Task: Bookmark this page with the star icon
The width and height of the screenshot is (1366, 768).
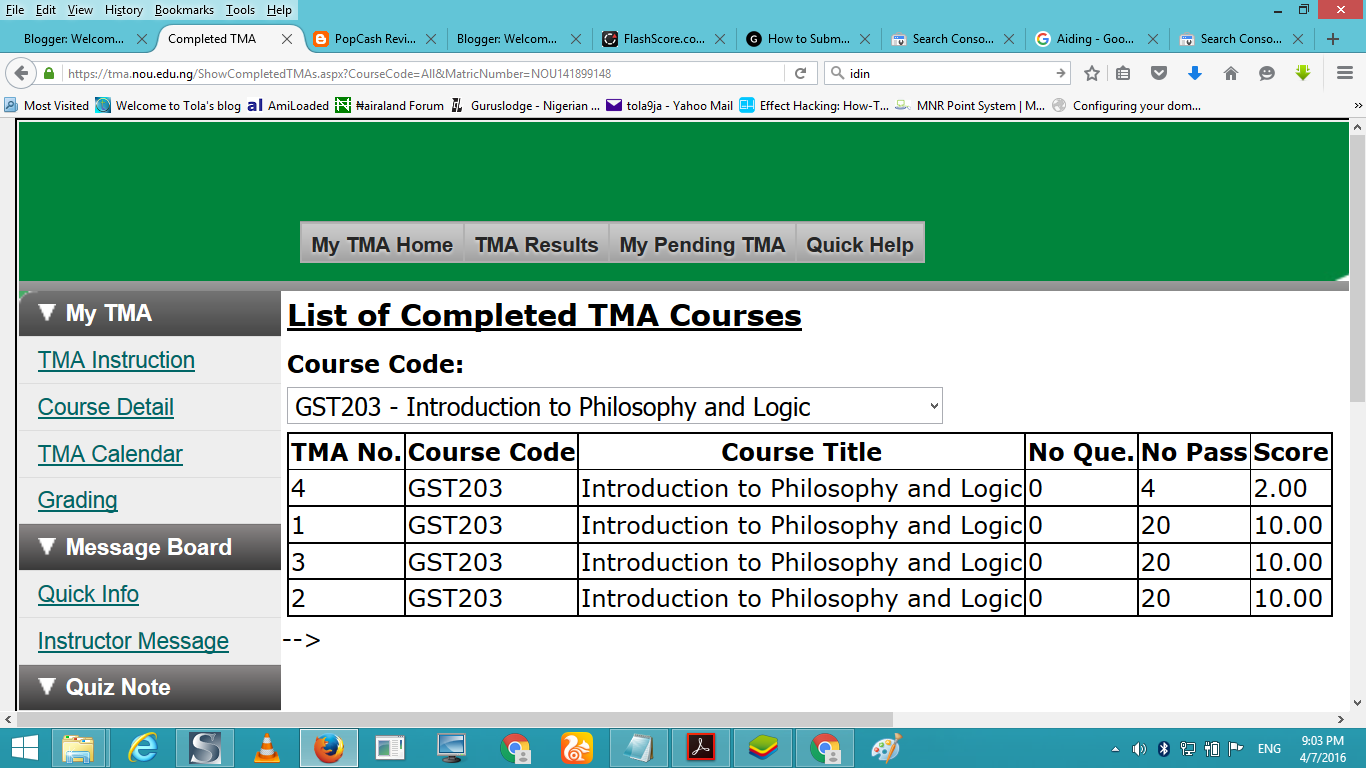Action: pos(1091,73)
